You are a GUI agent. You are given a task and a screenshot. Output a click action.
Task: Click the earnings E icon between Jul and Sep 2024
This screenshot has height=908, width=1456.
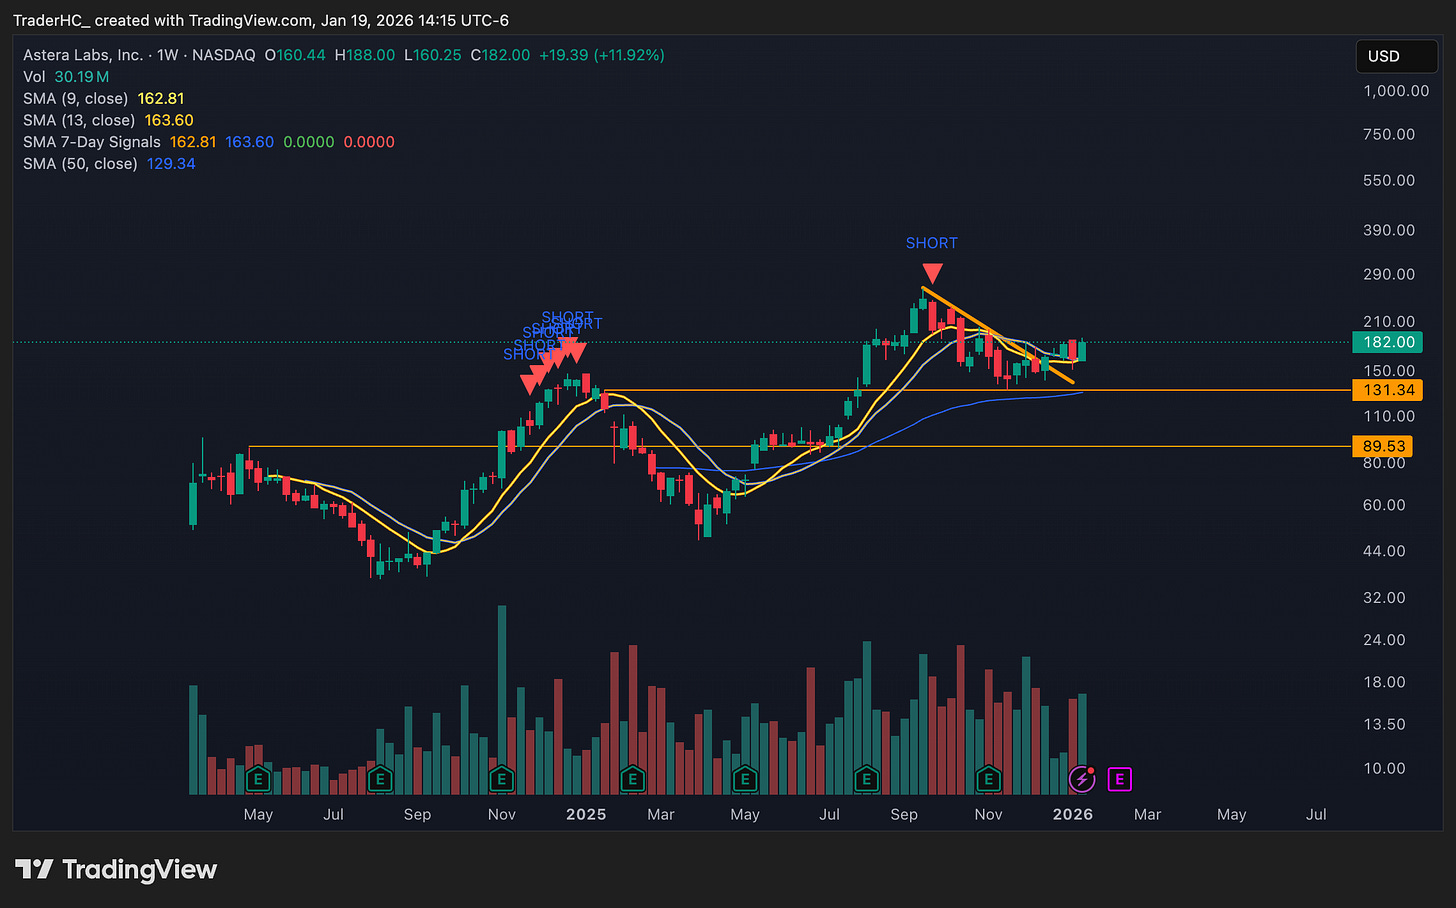[379, 779]
